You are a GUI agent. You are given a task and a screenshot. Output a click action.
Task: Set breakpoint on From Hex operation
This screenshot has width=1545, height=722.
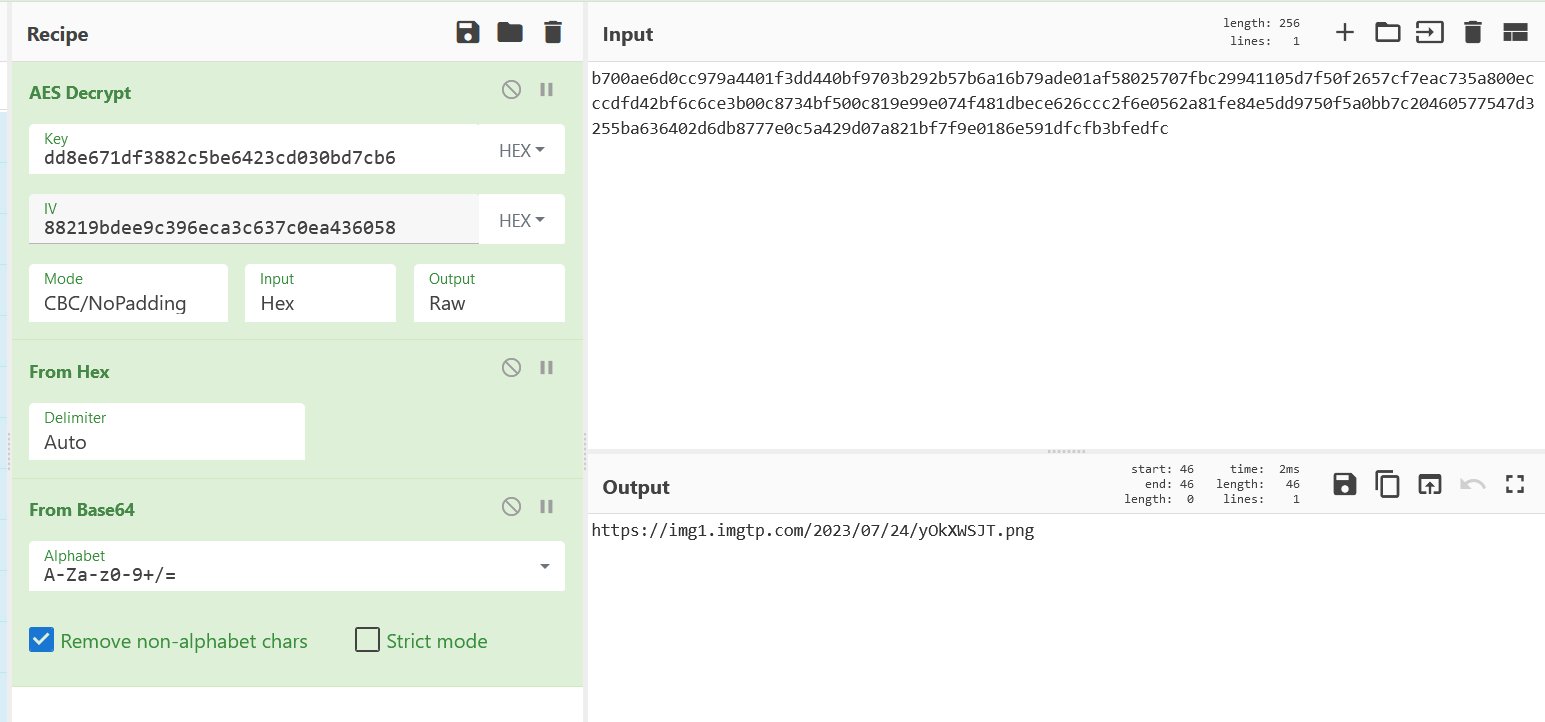coord(547,368)
